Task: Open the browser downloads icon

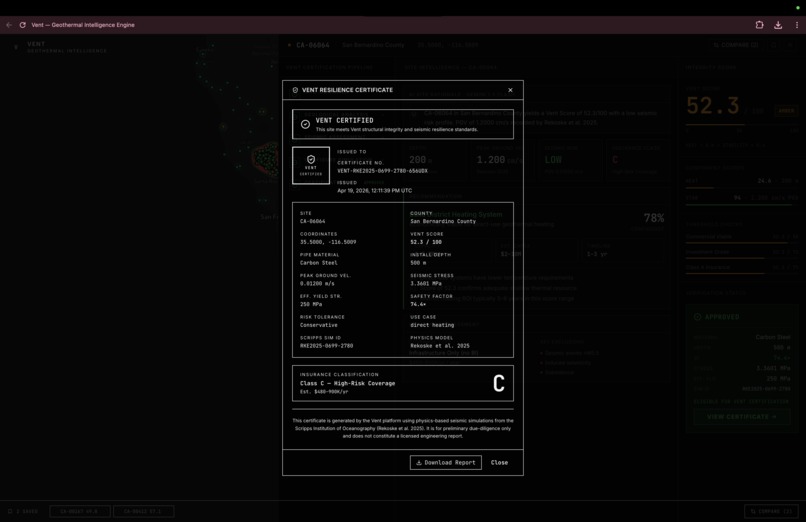Action: [x=778, y=25]
